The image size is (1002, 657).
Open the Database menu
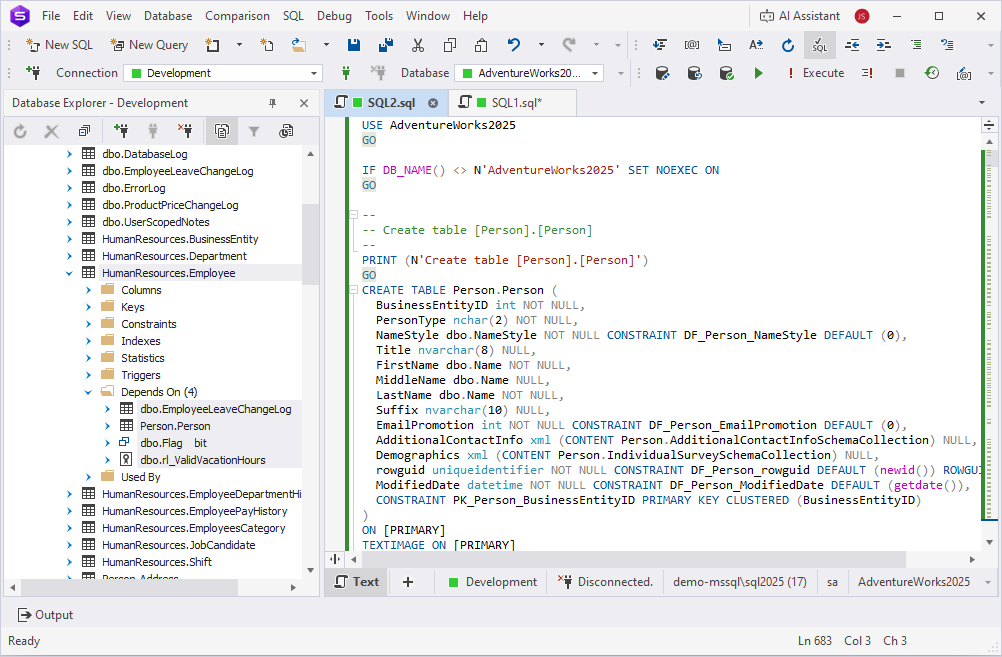(x=167, y=16)
